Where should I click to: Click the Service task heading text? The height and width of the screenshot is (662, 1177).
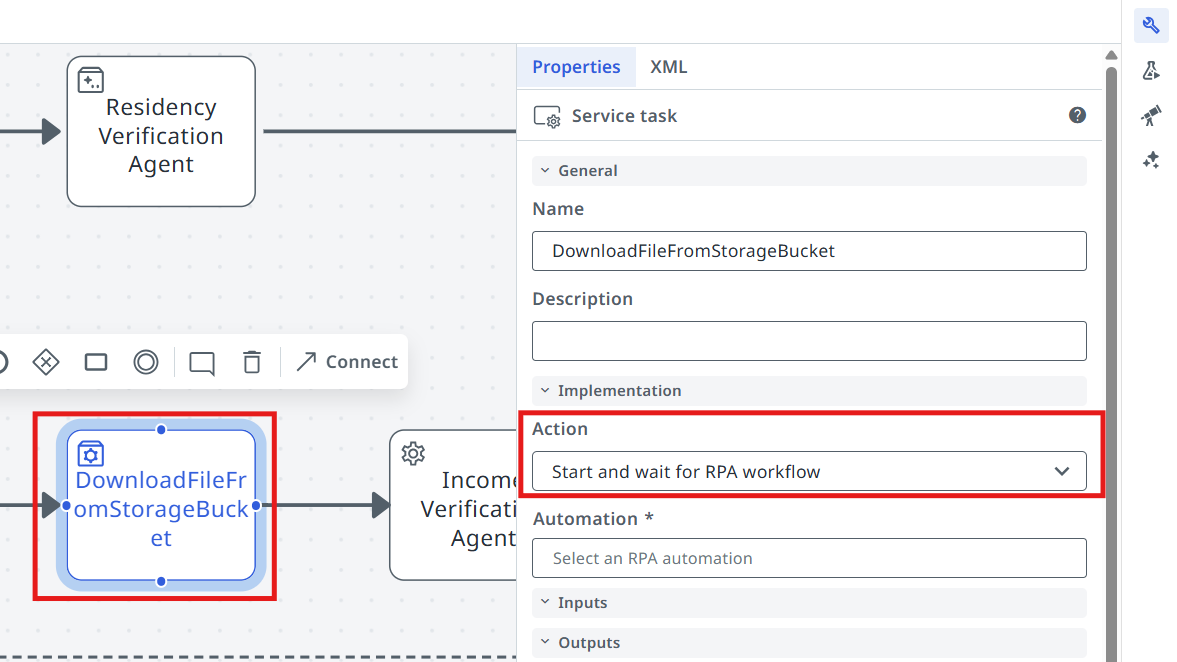tap(624, 116)
